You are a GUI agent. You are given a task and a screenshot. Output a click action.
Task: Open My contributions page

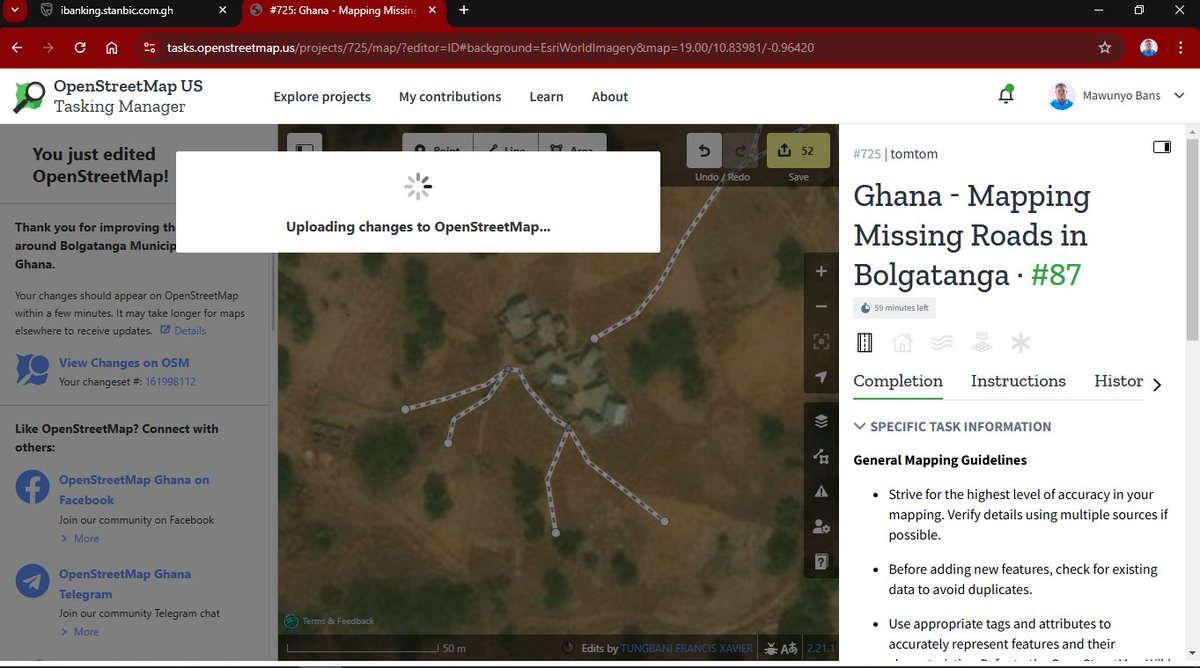[450, 97]
